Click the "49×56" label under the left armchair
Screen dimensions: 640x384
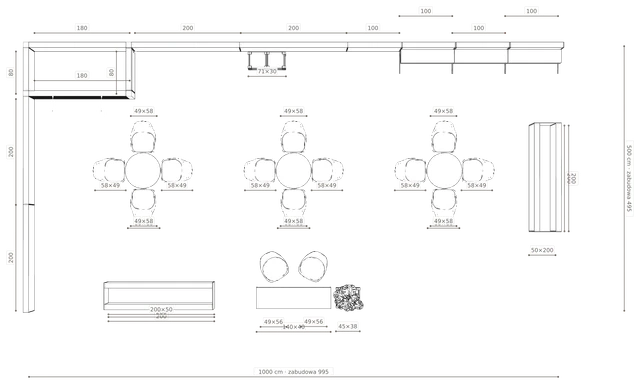(273, 322)
